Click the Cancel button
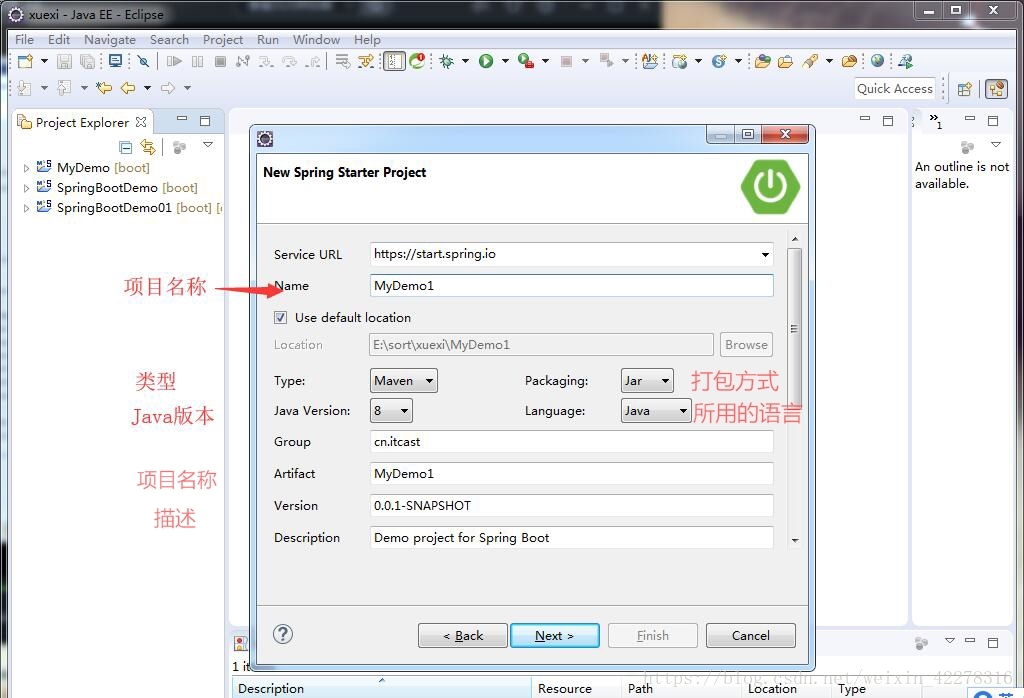The width and height of the screenshot is (1024, 698). 750,635
